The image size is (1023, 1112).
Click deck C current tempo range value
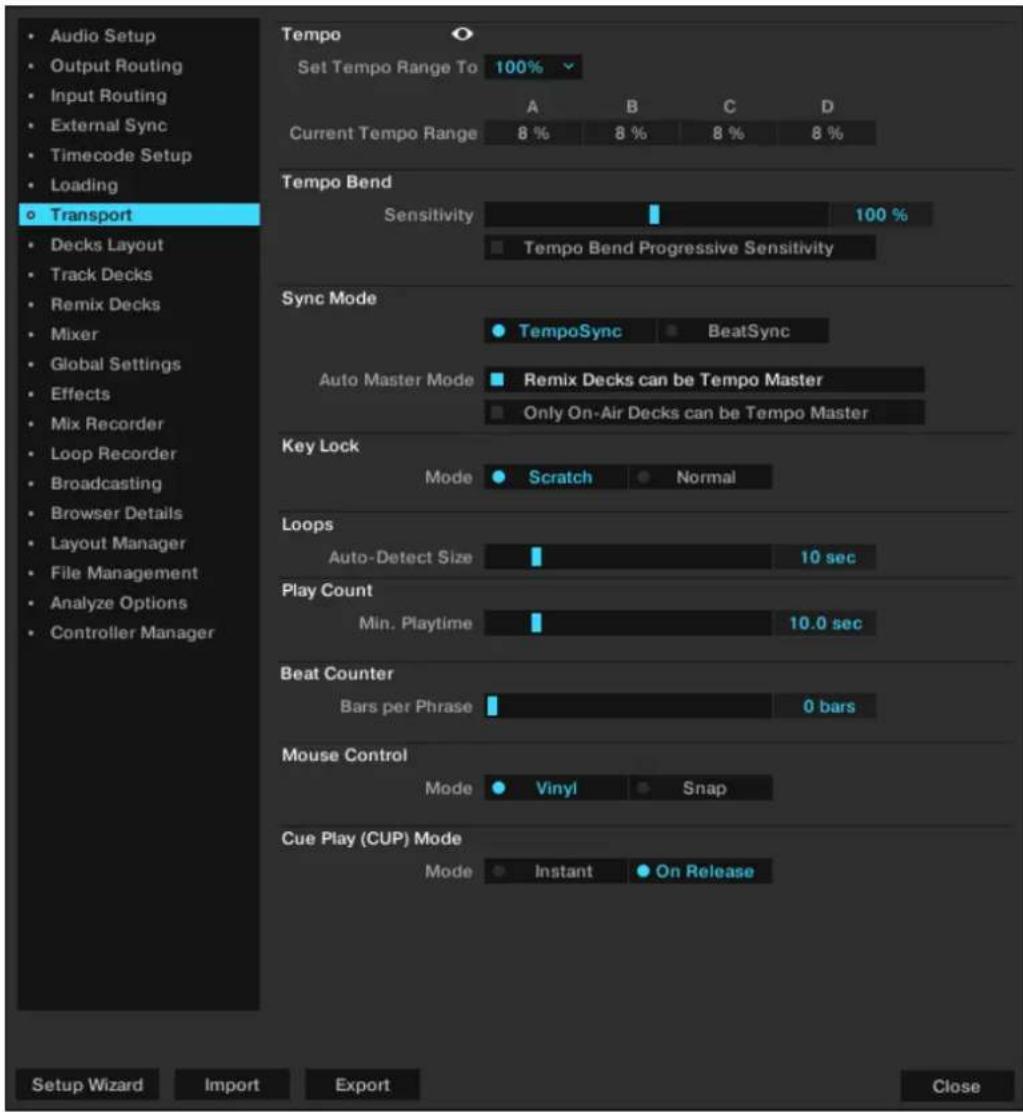(729, 133)
